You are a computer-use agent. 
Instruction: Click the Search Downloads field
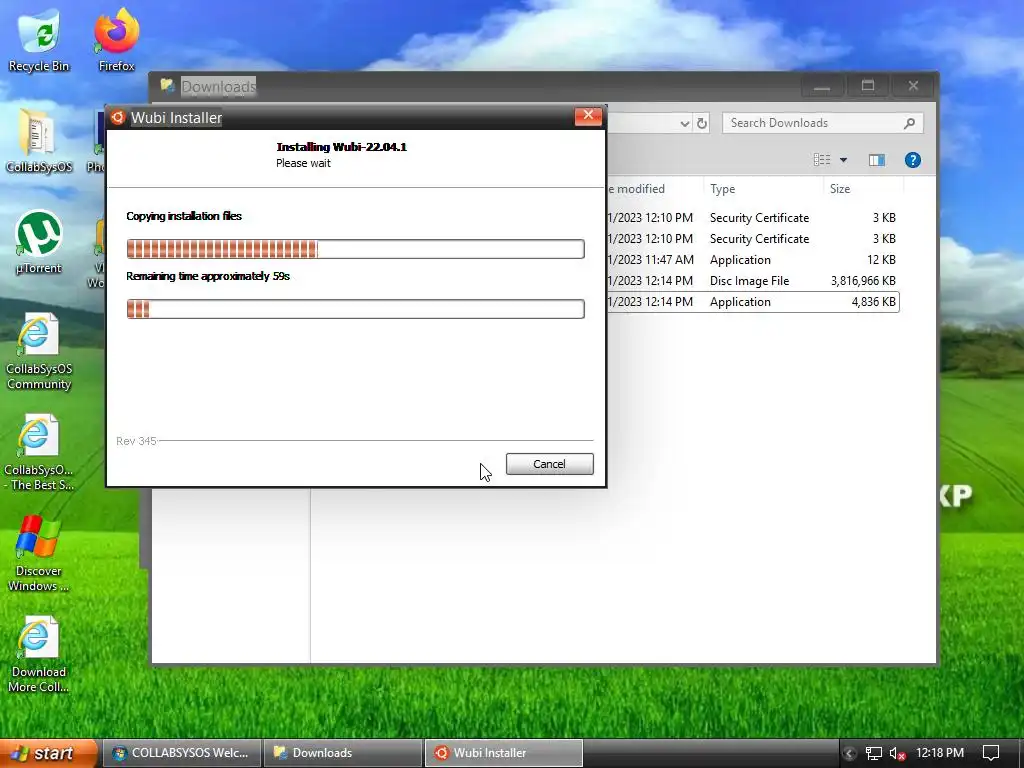pos(822,123)
